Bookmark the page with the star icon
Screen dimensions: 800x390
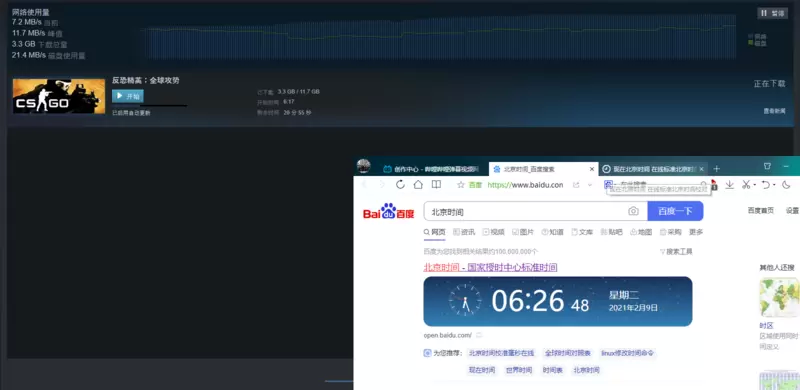(x=461, y=185)
